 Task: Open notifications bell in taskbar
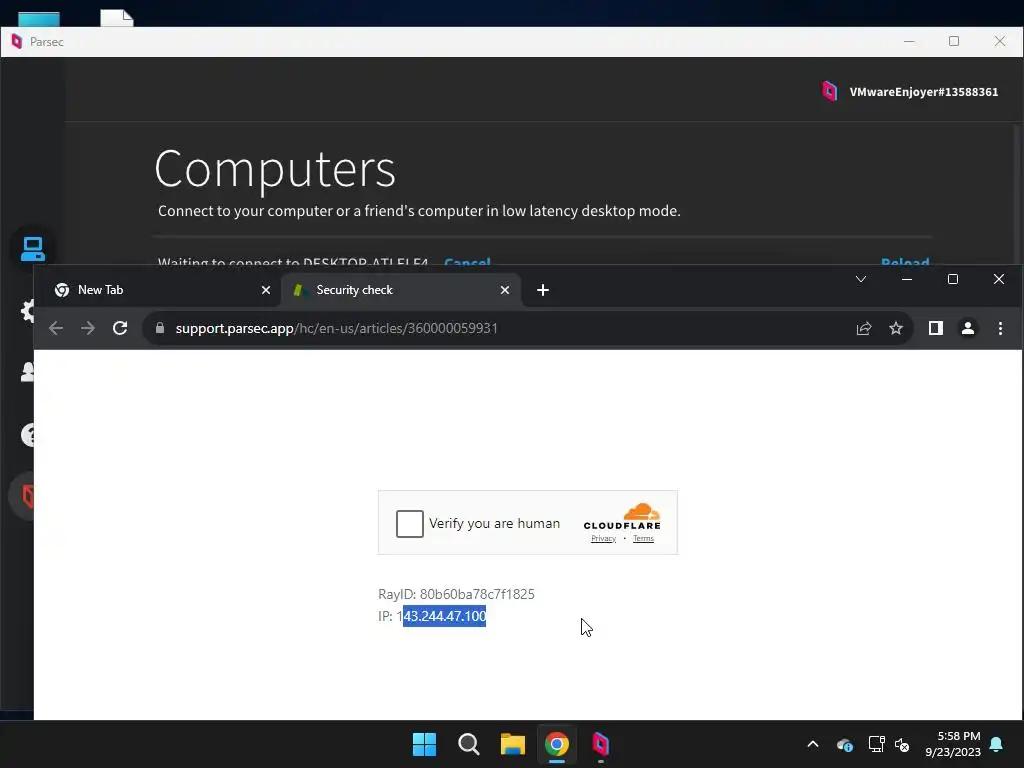click(x=997, y=744)
